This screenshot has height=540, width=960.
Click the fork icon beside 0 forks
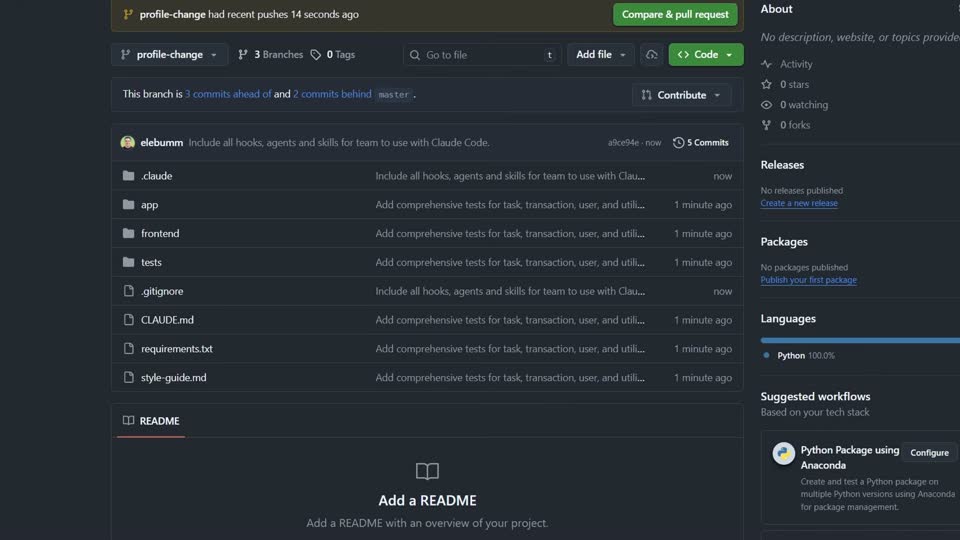(x=766, y=125)
